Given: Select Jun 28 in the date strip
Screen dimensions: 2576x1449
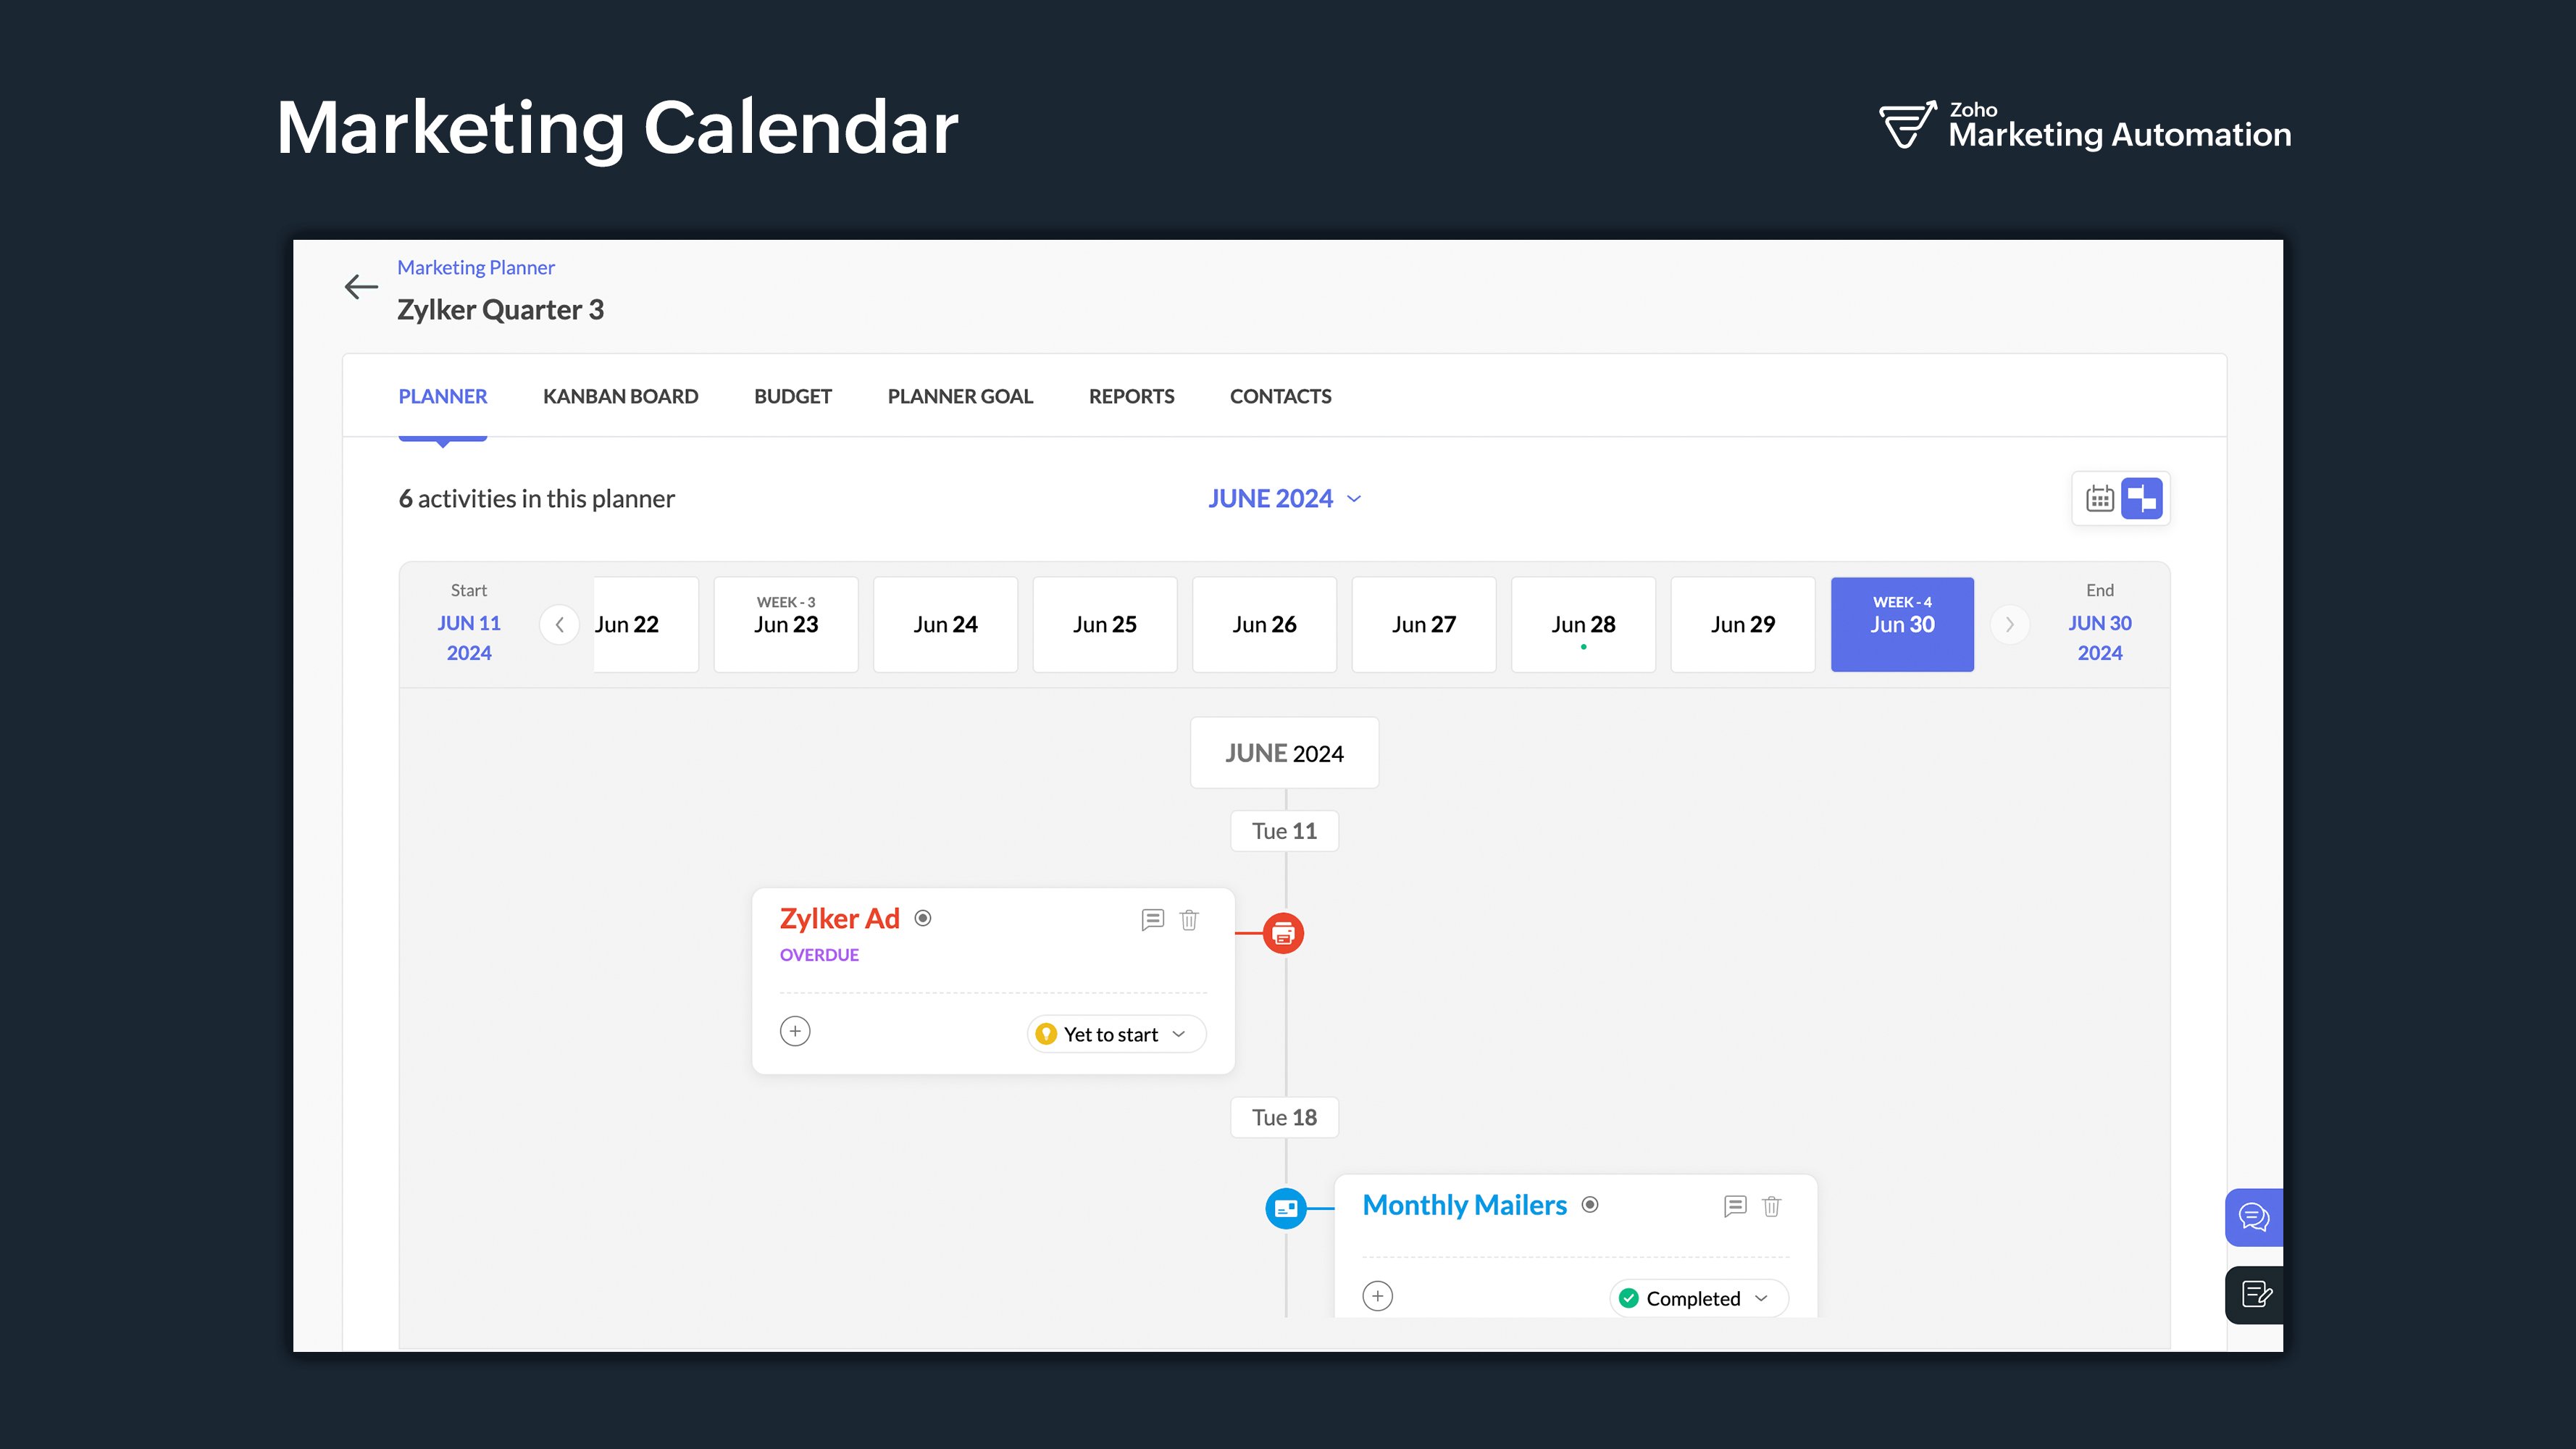Looking at the screenshot, I should [x=1583, y=624].
